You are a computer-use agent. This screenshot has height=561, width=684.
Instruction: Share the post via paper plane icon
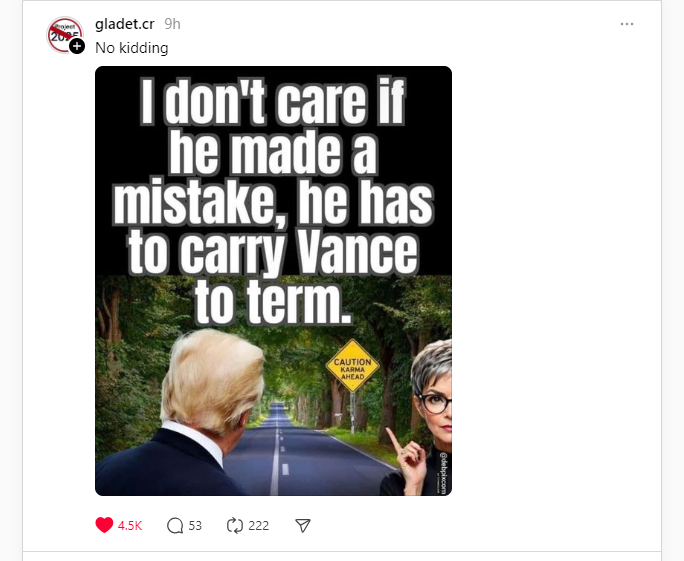pos(303,525)
